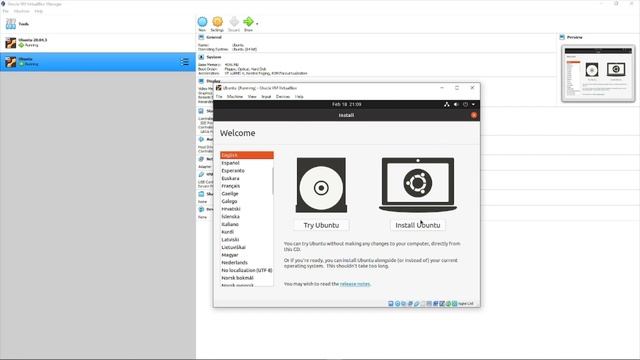The height and width of the screenshot is (360, 640).
Task: Click the Right Ctrl host key indicator
Action: 466,304
